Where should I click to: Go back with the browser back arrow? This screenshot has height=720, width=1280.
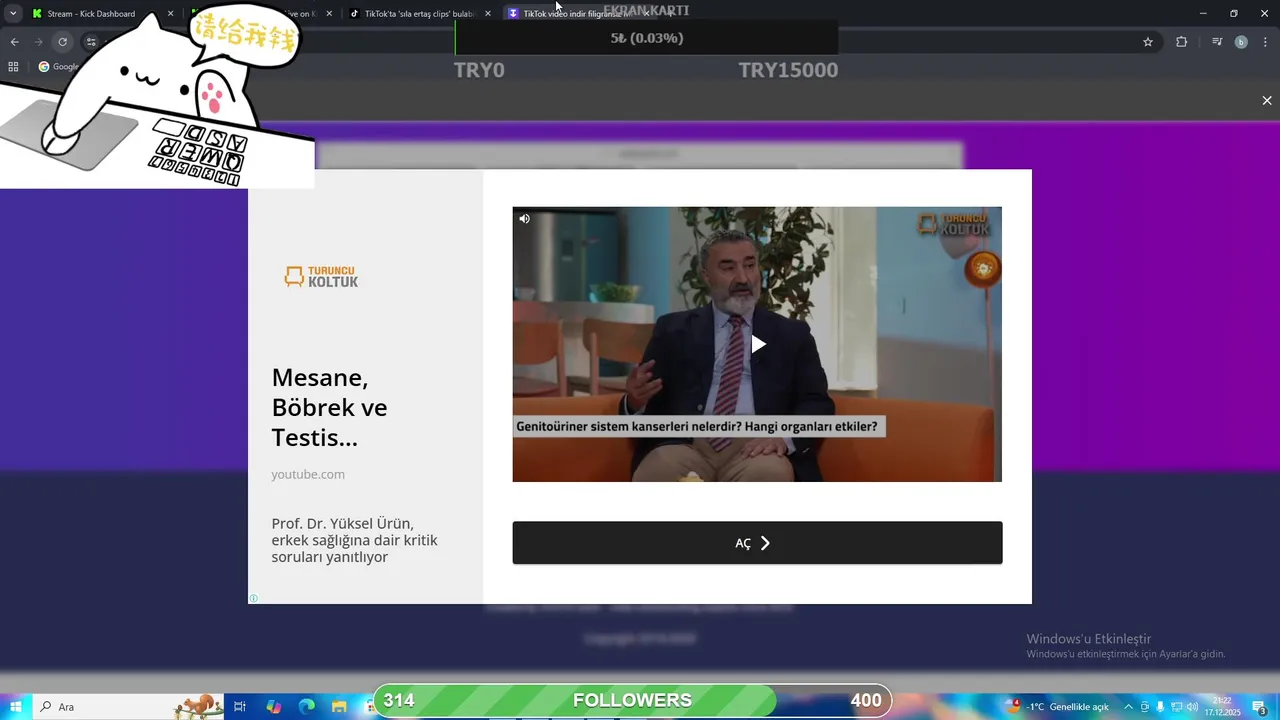coord(14,42)
